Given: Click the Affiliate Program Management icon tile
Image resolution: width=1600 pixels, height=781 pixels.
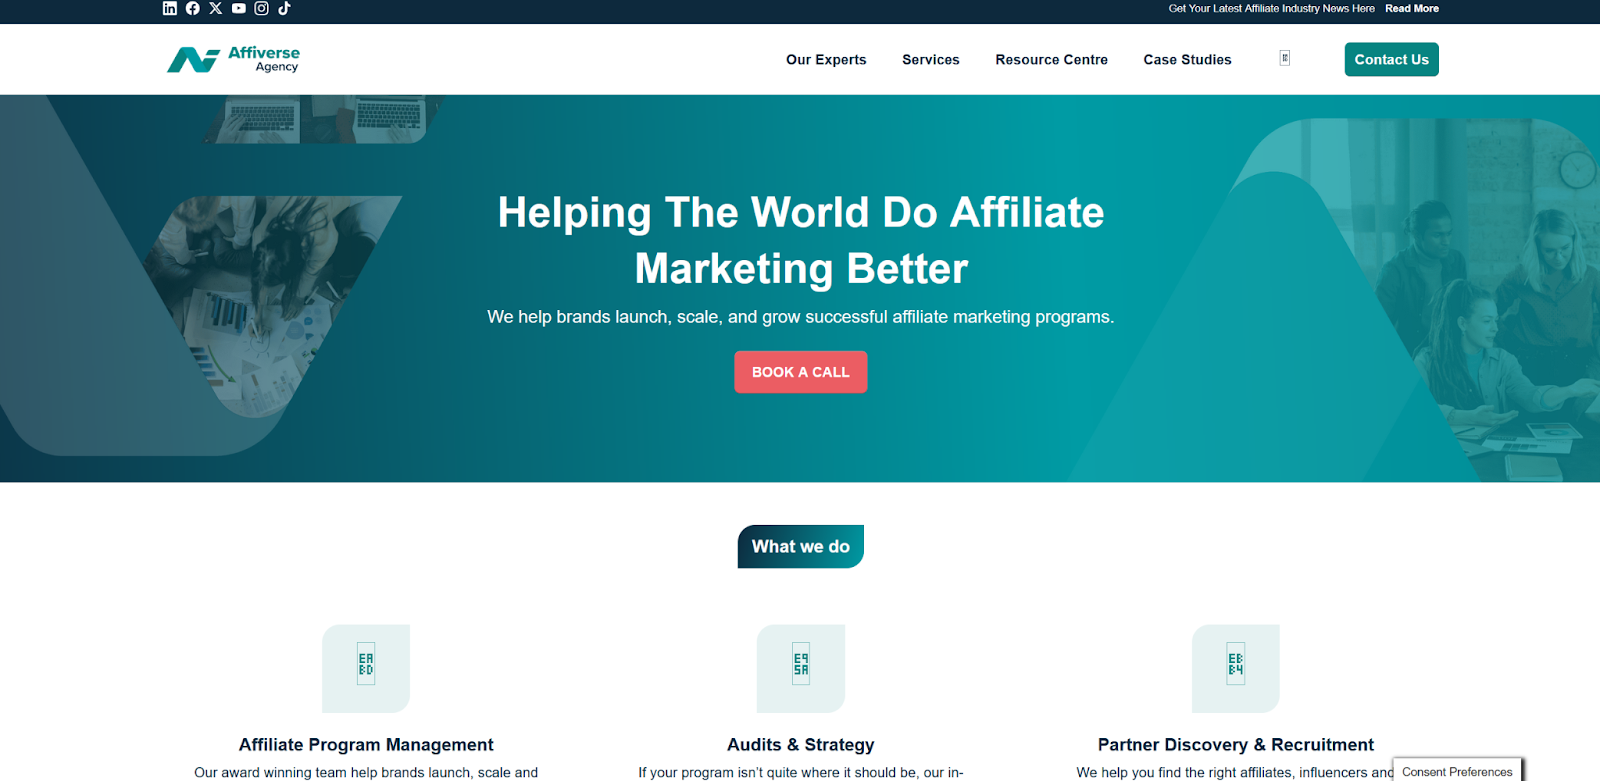Looking at the screenshot, I should pos(366,668).
